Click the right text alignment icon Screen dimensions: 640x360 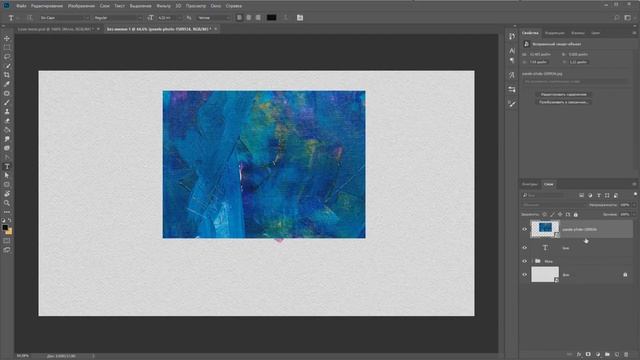point(258,18)
